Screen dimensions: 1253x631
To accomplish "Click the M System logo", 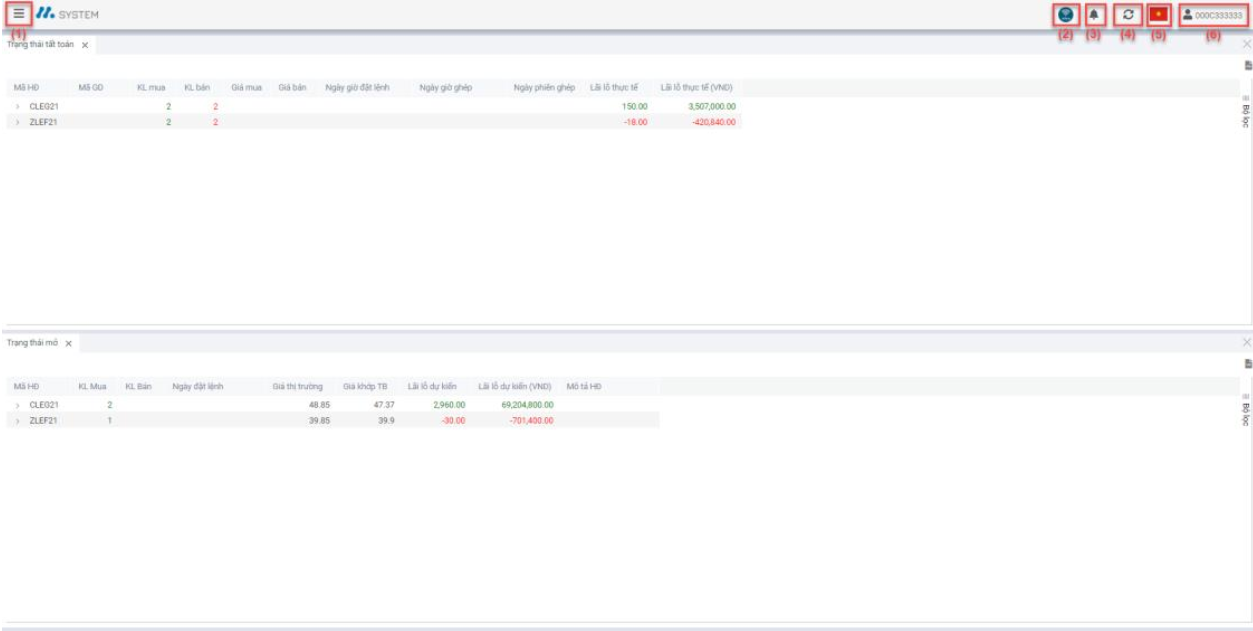I will coord(68,15).
